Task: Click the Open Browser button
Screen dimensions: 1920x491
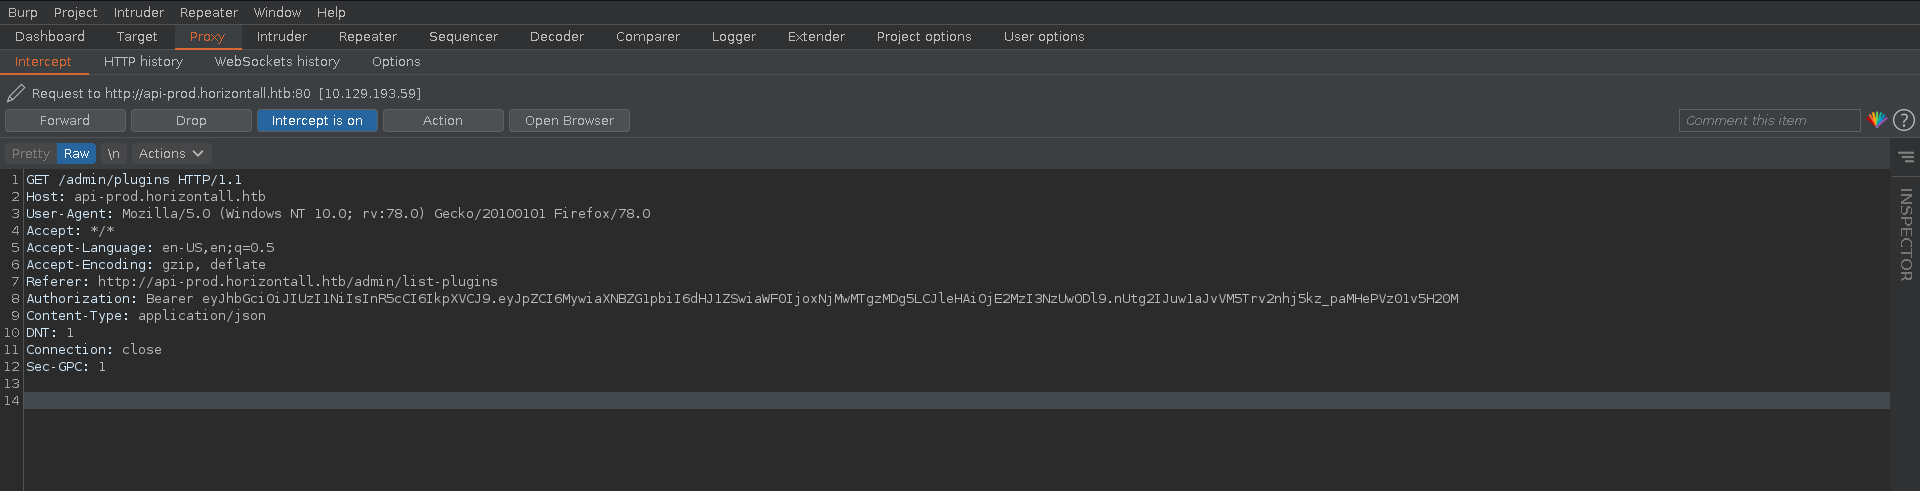Action: point(569,120)
